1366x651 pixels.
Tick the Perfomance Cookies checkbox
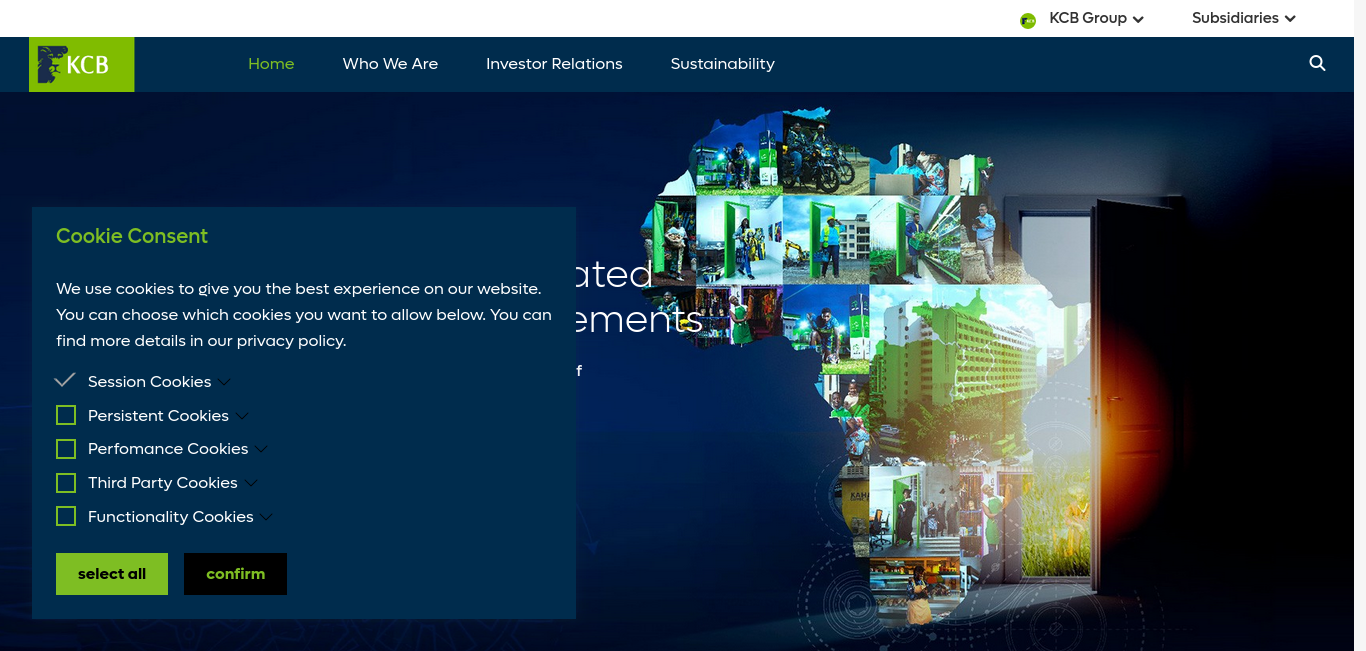pos(66,449)
